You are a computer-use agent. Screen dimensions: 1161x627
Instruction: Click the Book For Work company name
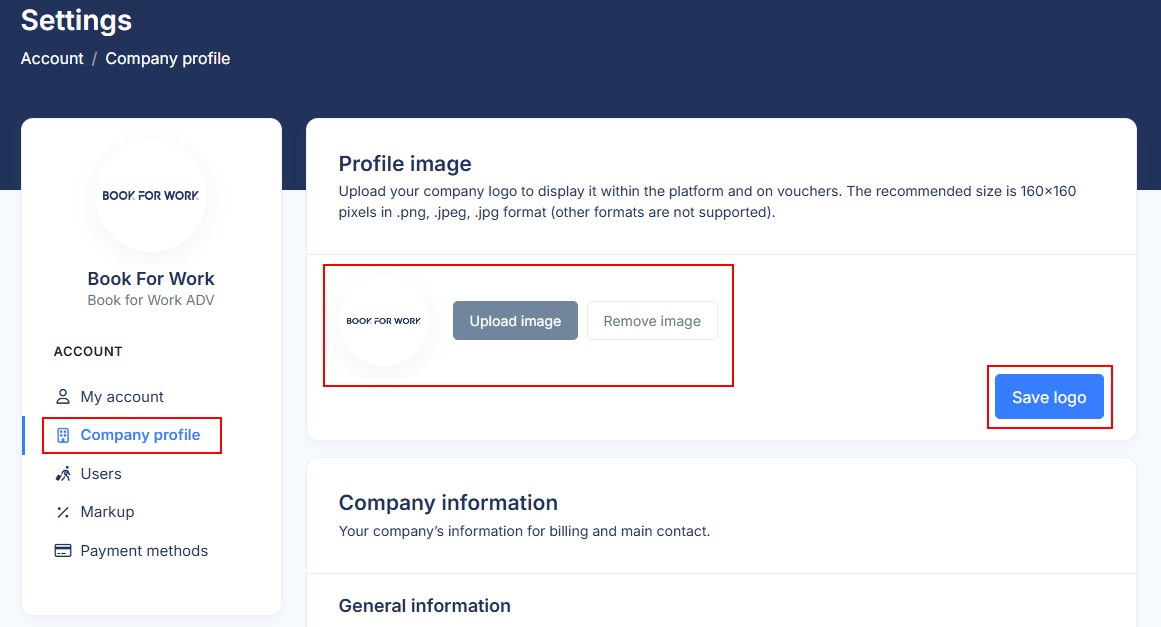pyautogui.click(x=151, y=279)
